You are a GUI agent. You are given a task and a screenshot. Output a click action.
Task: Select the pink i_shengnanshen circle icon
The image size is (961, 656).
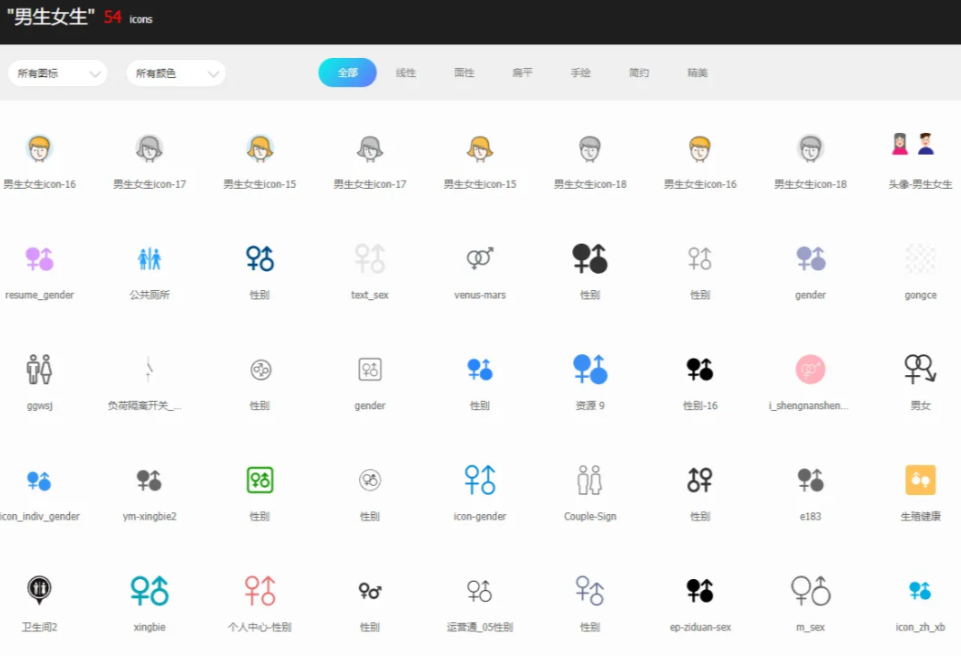(x=810, y=369)
